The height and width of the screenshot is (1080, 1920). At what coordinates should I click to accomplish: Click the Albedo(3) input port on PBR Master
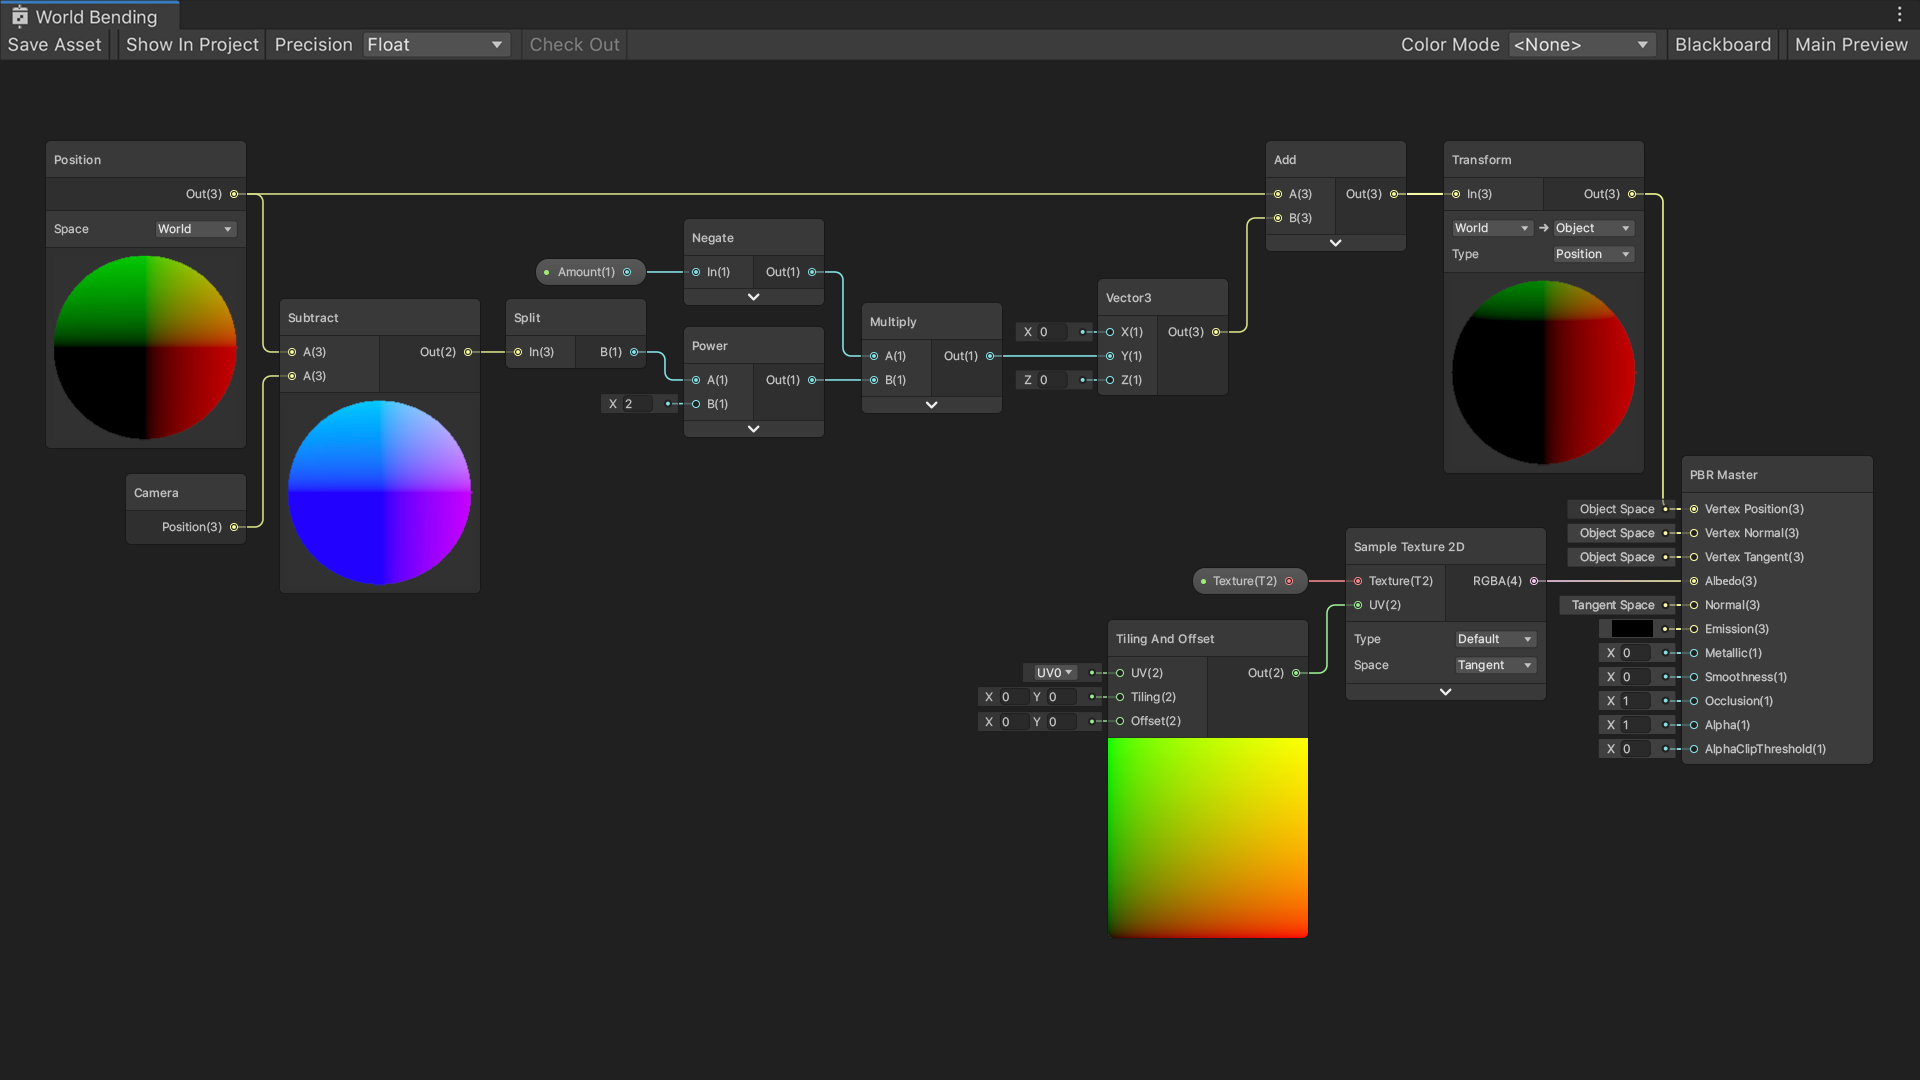(1694, 581)
